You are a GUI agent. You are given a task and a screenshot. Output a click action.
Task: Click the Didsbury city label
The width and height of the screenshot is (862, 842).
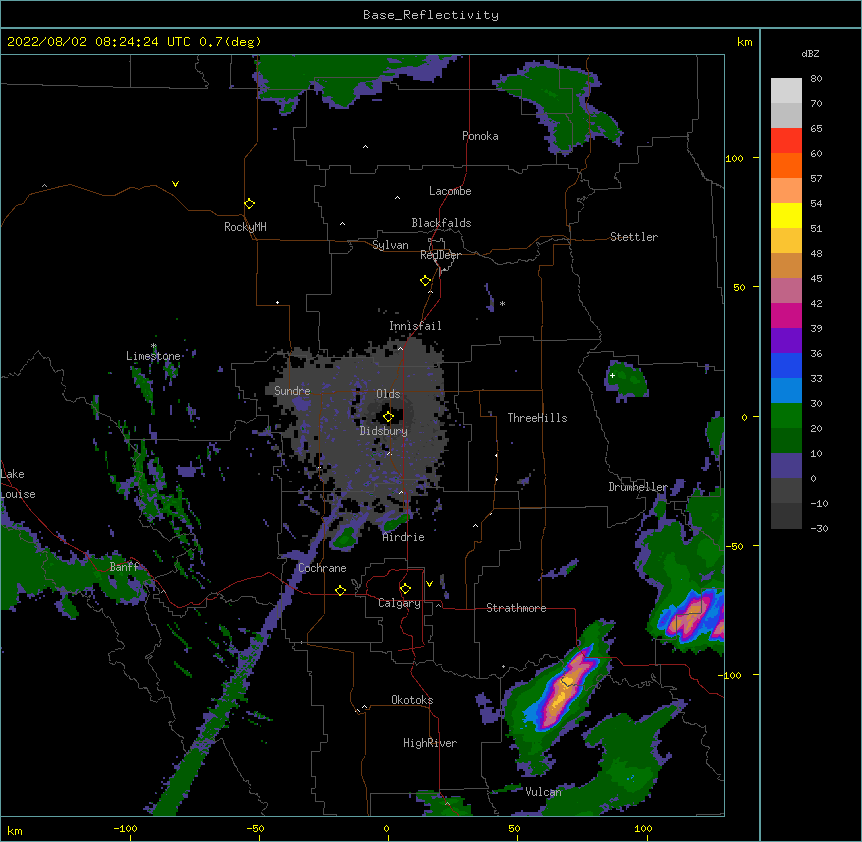(x=384, y=431)
